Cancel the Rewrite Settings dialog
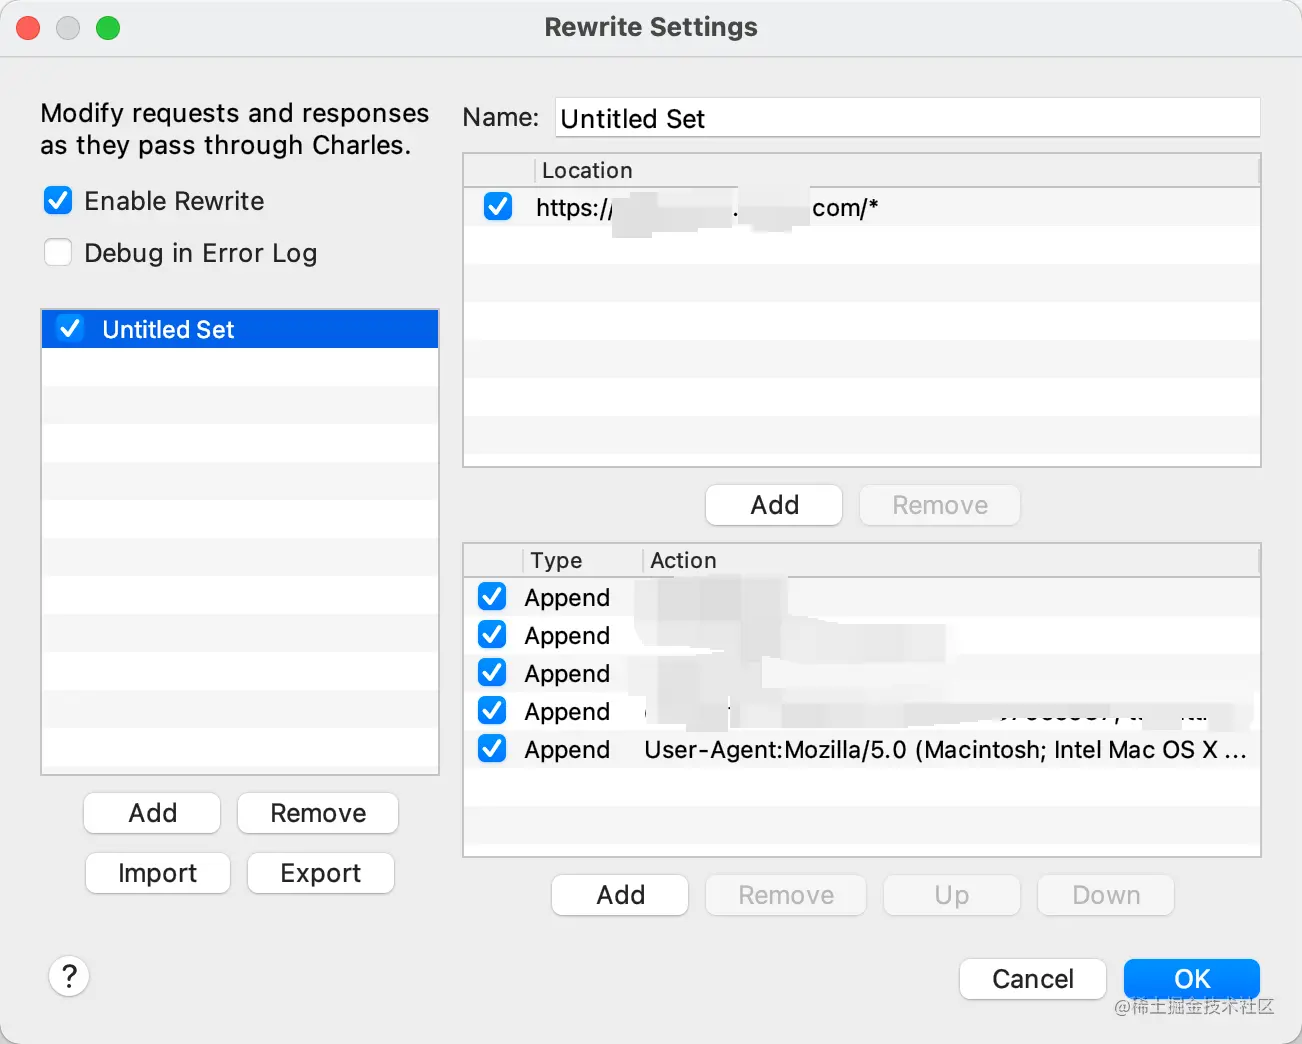Image resolution: width=1302 pixels, height=1044 pixels. [1032, 978]
